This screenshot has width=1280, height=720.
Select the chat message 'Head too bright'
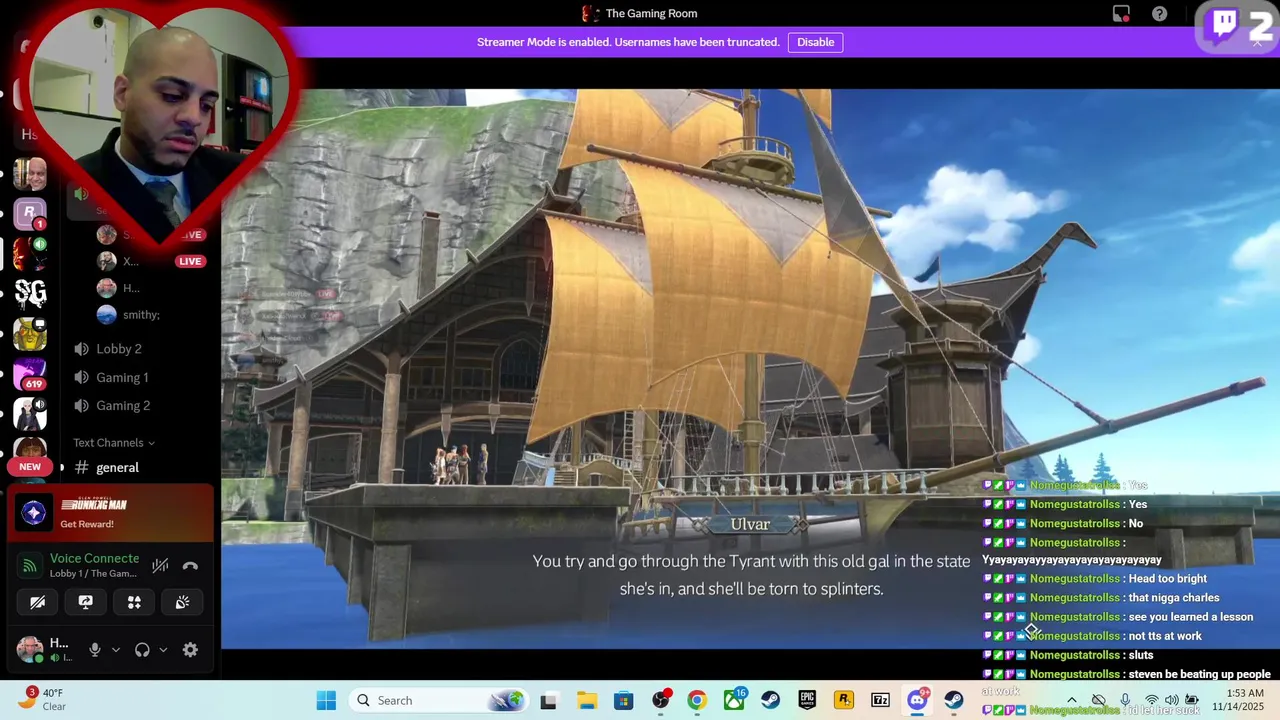click(x=1167, y=579)
